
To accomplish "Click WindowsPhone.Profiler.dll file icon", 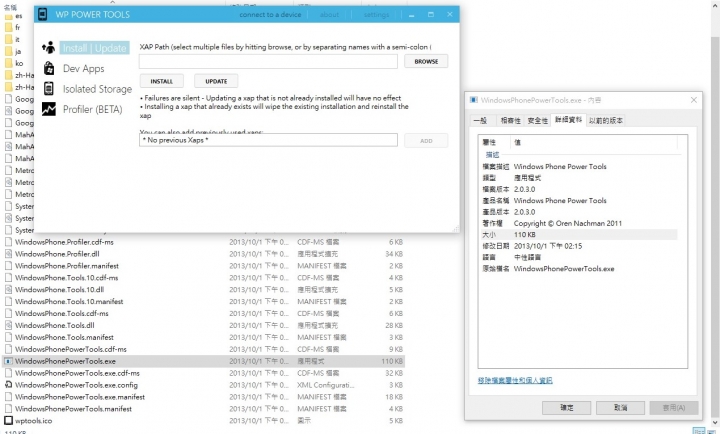I will pyautogui.click(x=8, y=254).
